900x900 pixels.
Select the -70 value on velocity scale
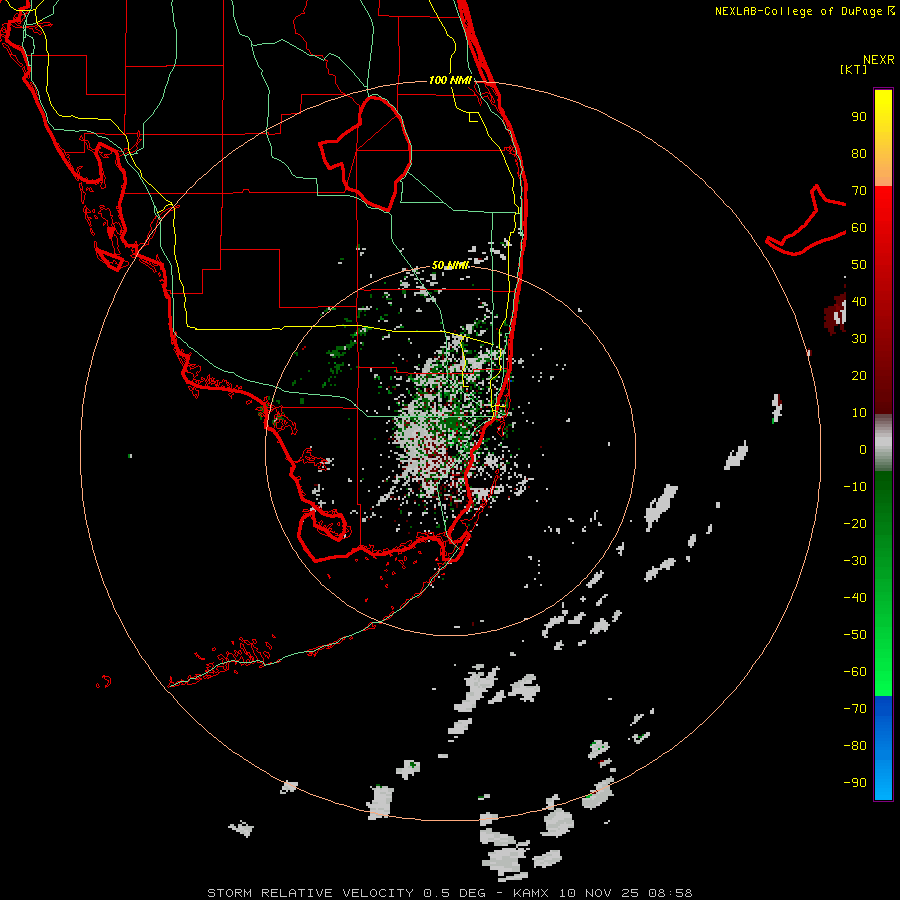[x=855, y=709]
